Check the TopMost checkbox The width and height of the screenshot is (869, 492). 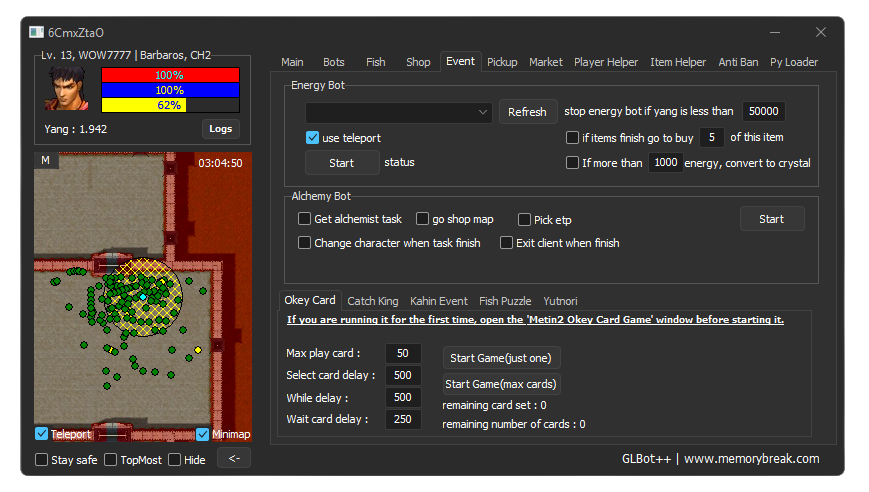point(111,460)
